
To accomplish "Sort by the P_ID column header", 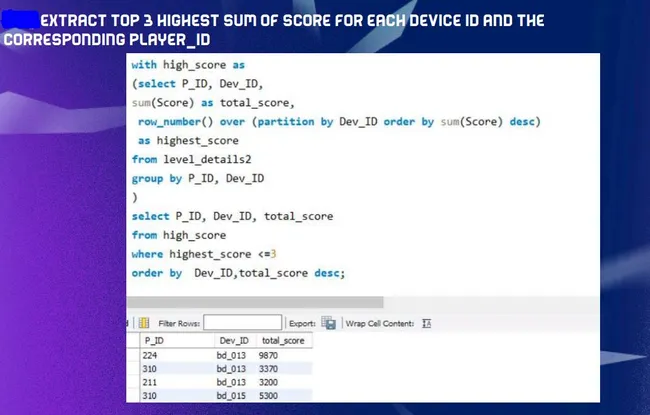I will [177, 340].
